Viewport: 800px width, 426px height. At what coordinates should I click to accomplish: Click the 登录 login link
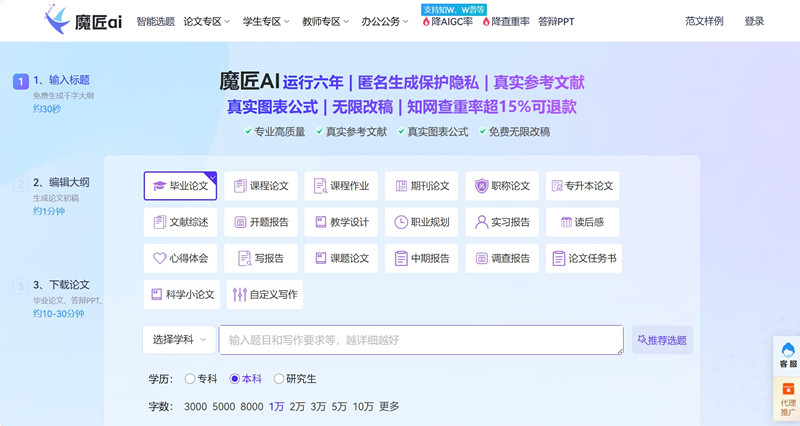(x=754, y=21)
